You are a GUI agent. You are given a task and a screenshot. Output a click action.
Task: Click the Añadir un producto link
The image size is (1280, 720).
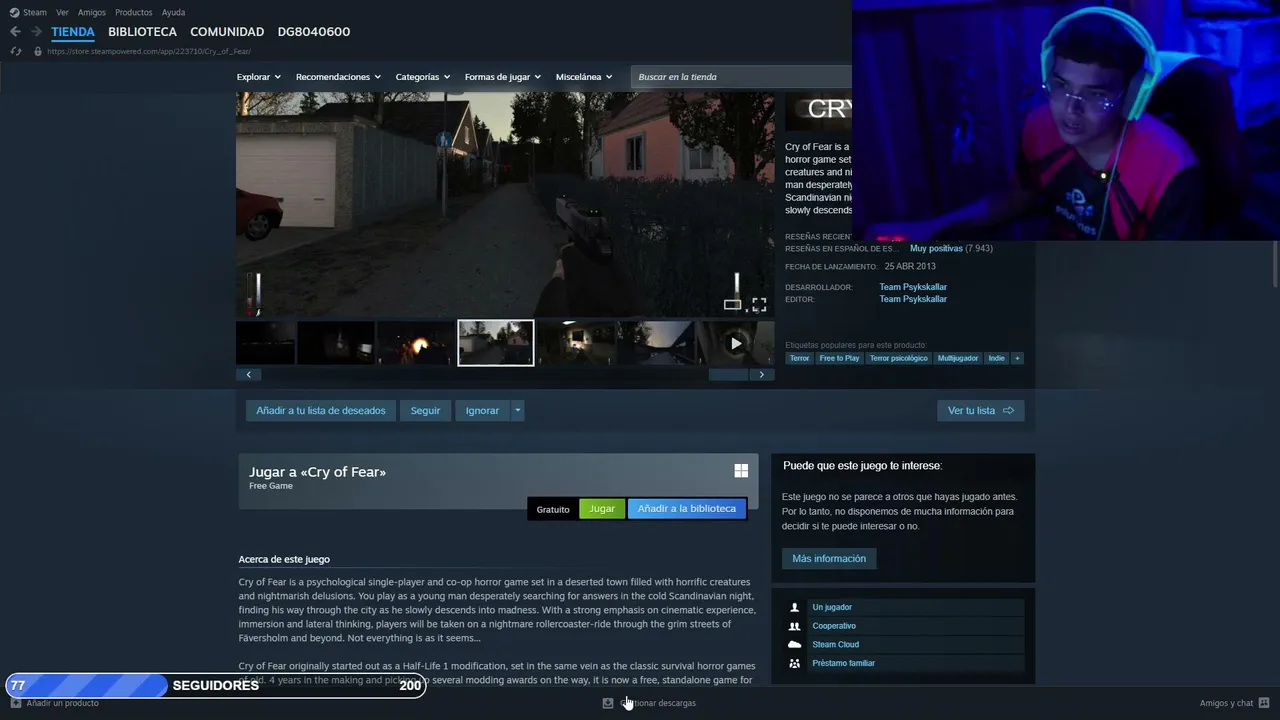click(x=62, y=703)
